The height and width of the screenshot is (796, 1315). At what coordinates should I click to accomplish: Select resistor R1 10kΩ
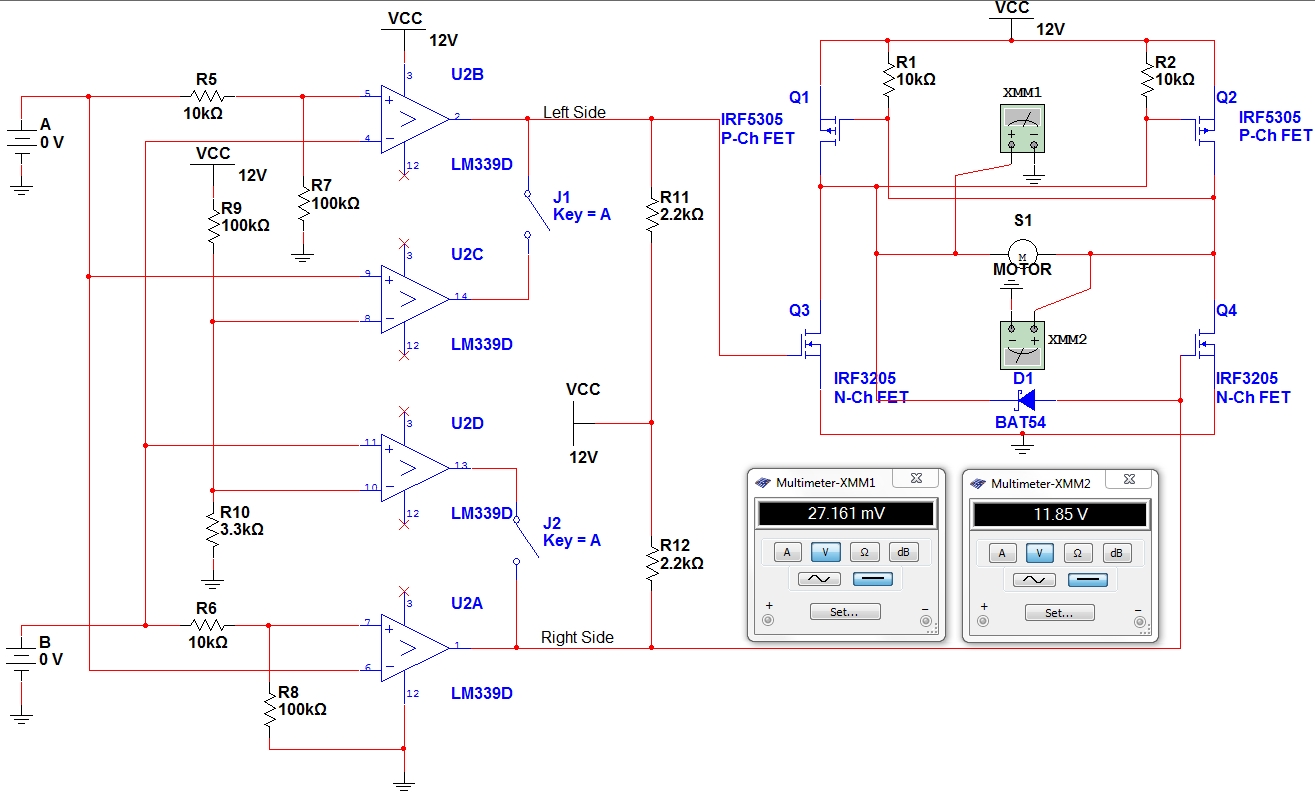(887, 78)
